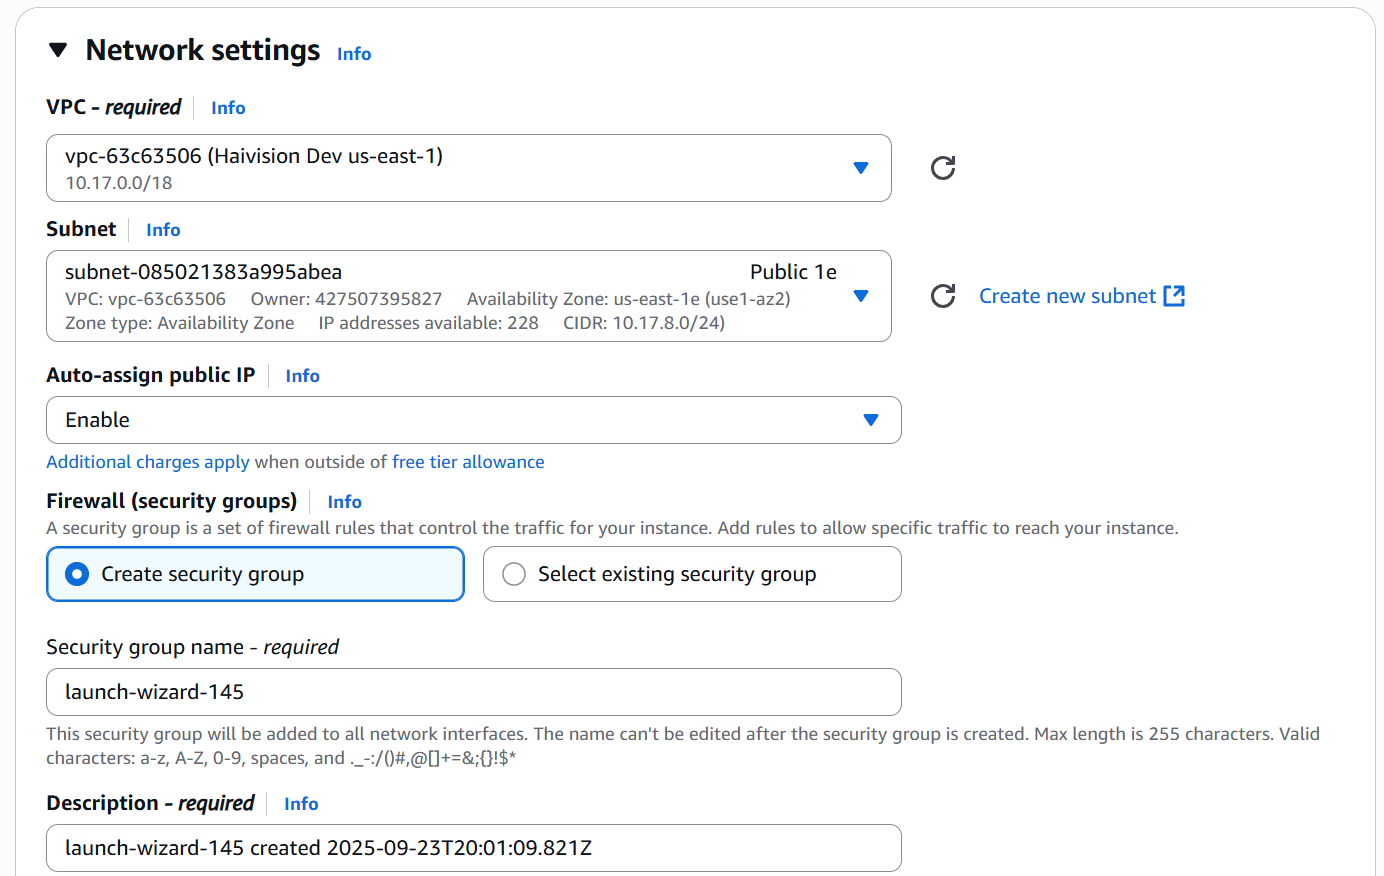Image resolution: width=1384 pixels, height=876 pixels.
Task: Refresh the VPC list
Action: (x=941, y=168)
